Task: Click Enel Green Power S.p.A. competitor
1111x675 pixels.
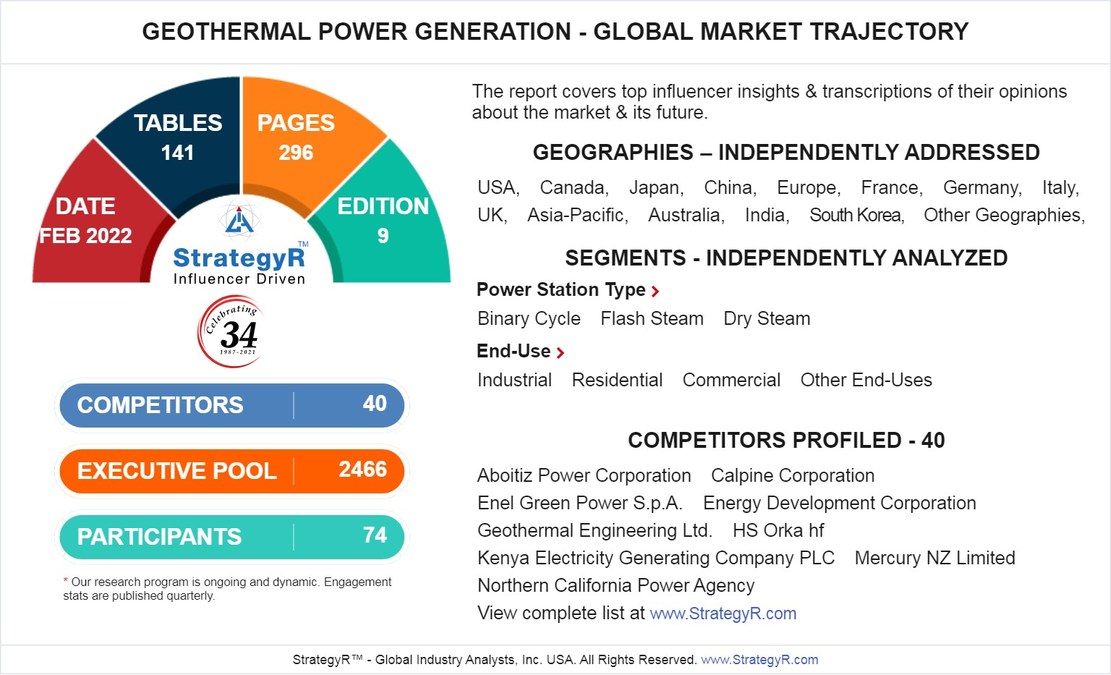Action: 580,504
